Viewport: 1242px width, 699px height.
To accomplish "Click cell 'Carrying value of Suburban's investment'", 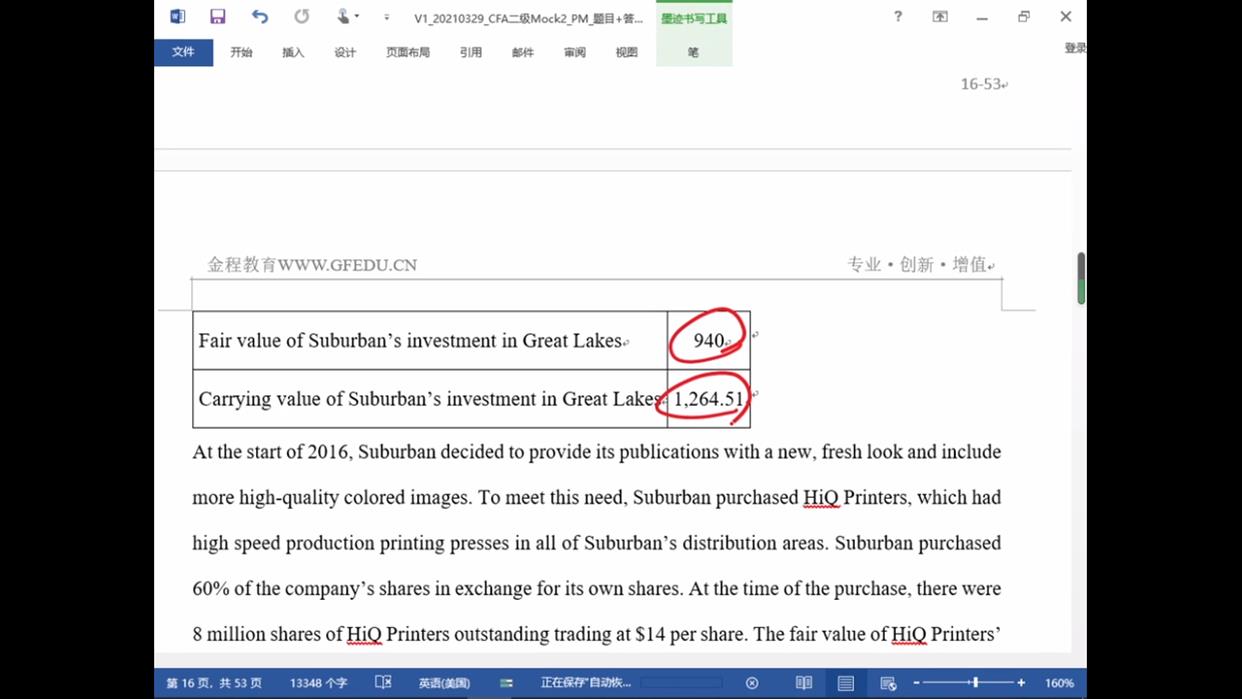I will click(430, 399).
